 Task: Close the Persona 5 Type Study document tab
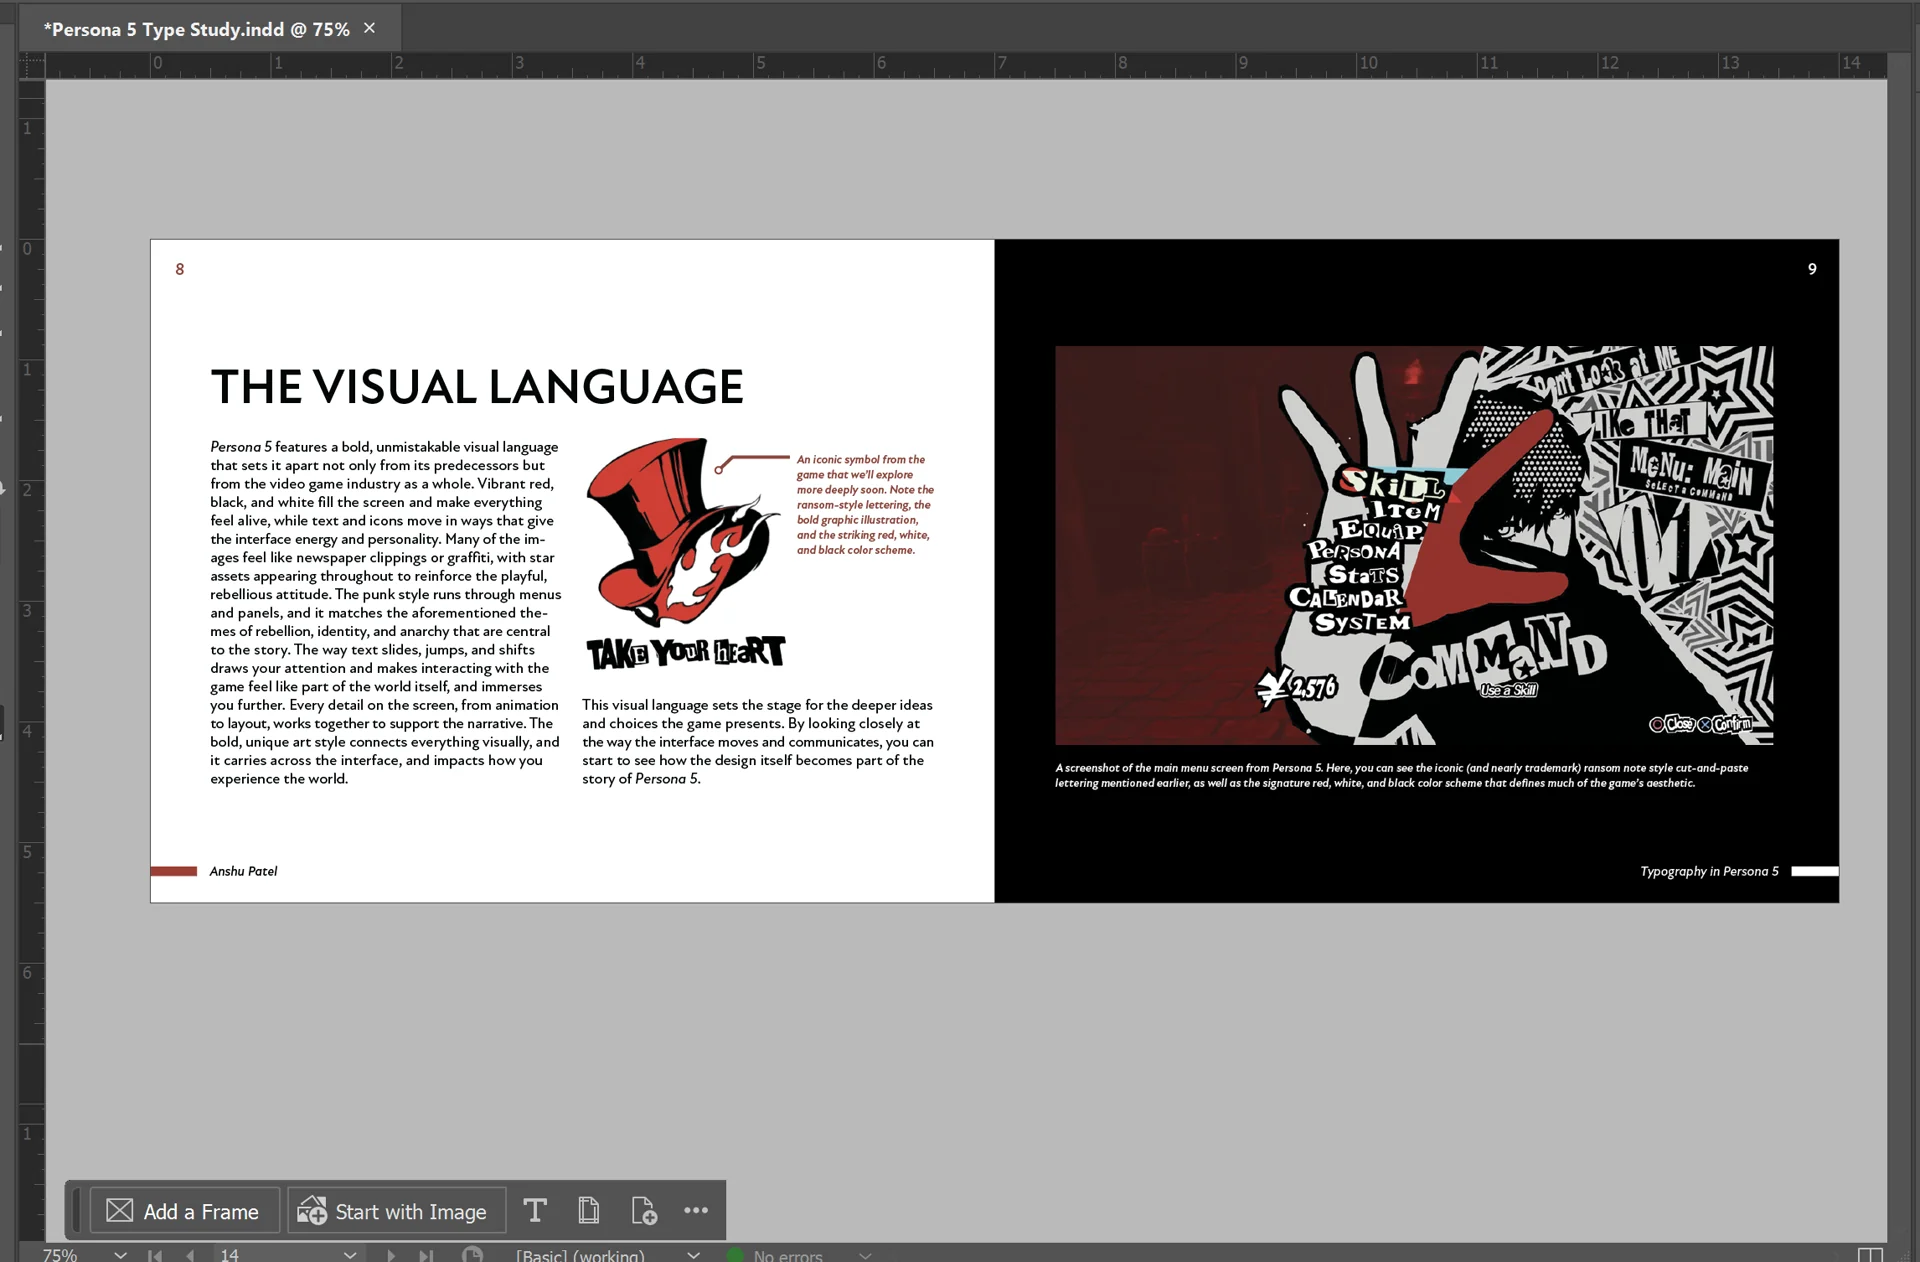click(x=370, y=28)
